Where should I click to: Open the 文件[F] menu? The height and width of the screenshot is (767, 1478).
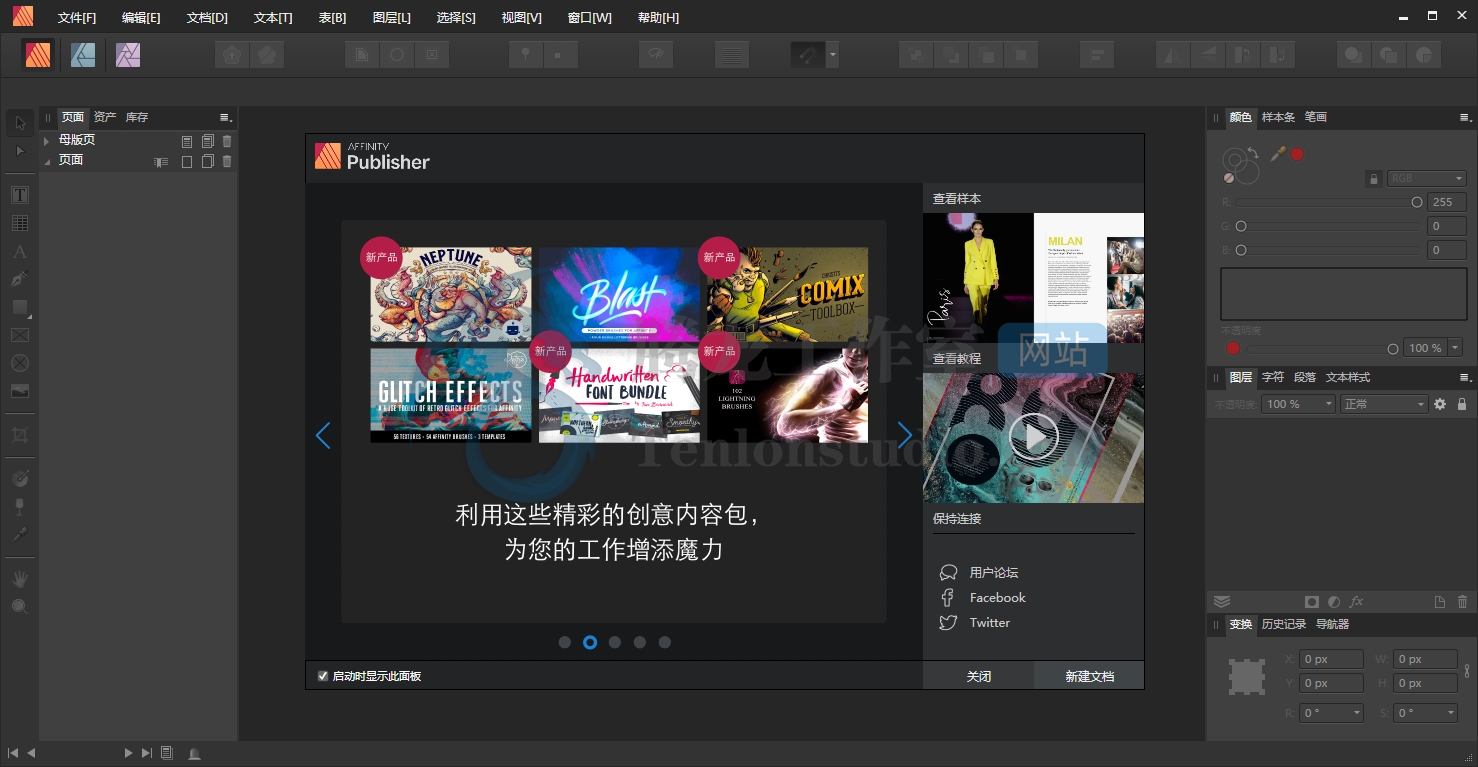pyautogui.click(x=77, y=18)
